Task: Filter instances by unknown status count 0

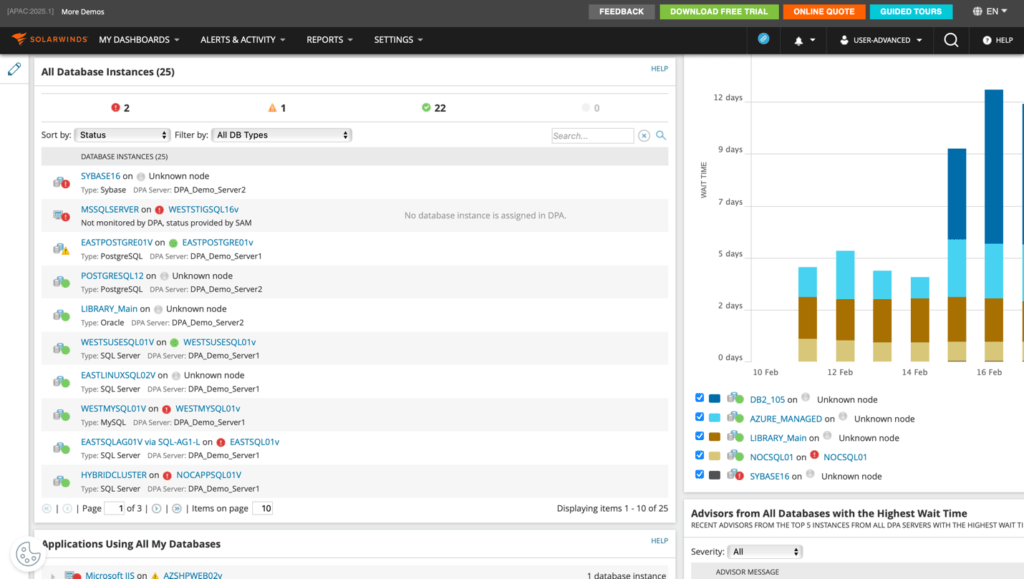Action: 590,108
